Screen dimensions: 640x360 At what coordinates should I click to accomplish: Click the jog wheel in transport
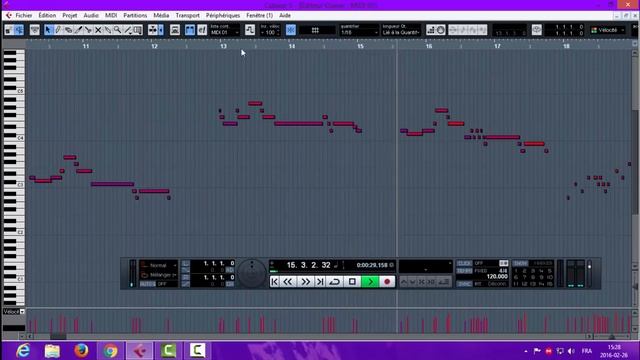251,273
